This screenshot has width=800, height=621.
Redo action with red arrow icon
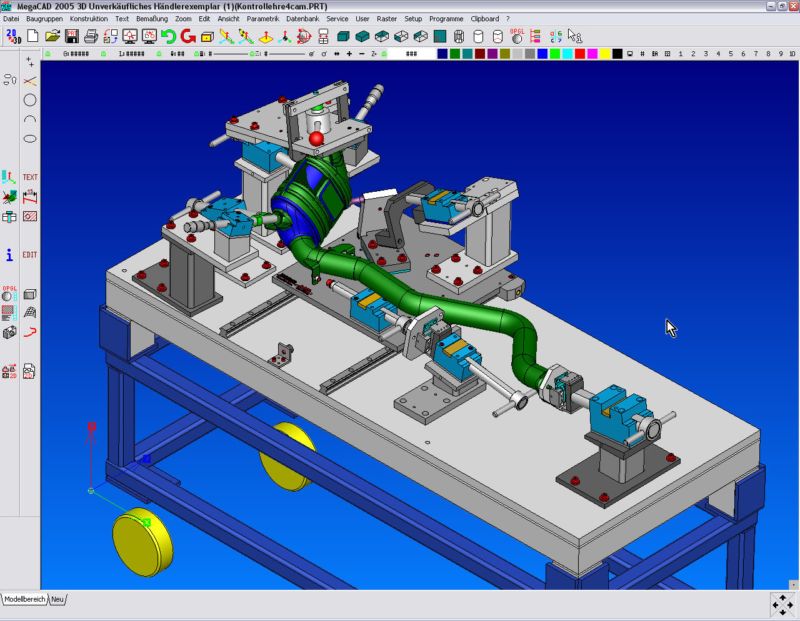click(x=187, y=36)
